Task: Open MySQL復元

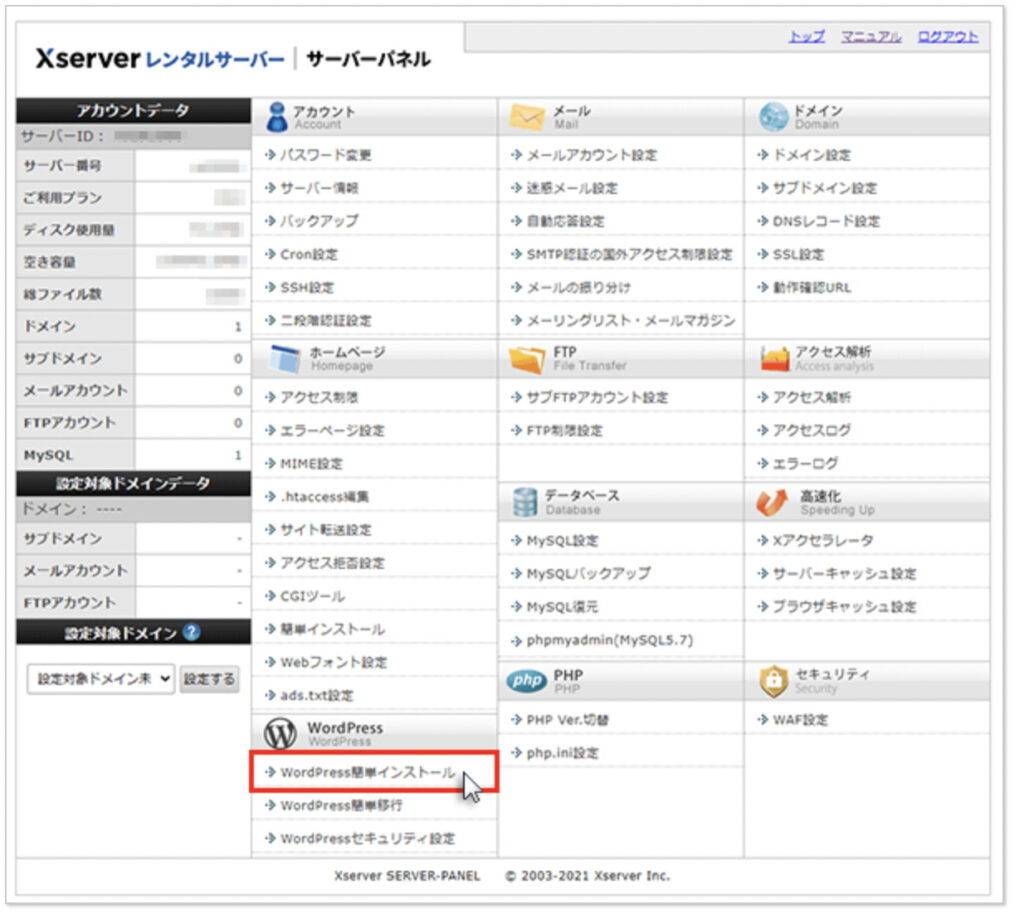Action: pyautogui.click(x=562, y=607)
